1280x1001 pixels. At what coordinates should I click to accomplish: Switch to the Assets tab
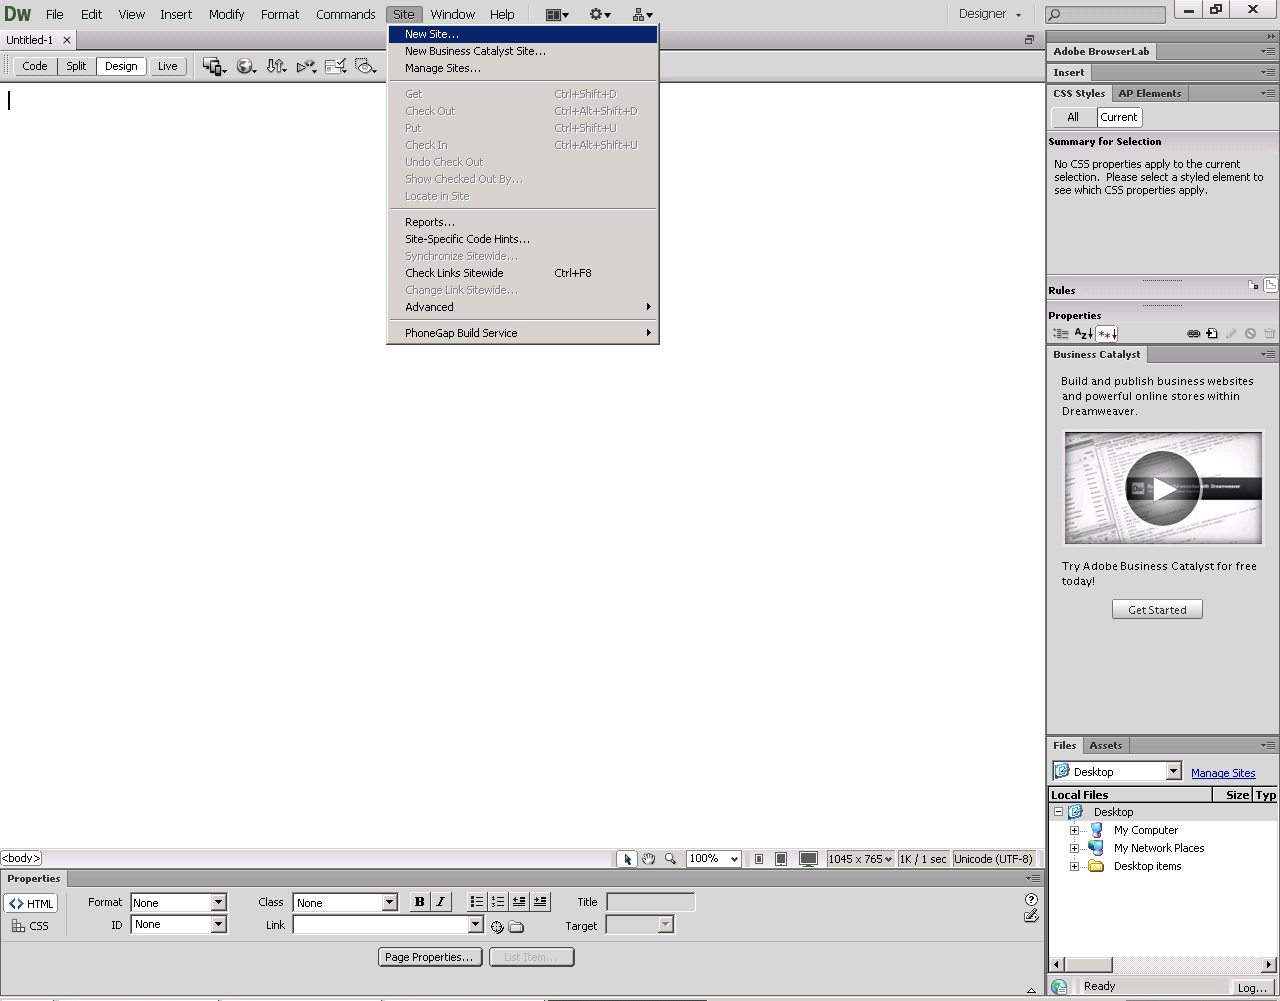[1105, 745]
